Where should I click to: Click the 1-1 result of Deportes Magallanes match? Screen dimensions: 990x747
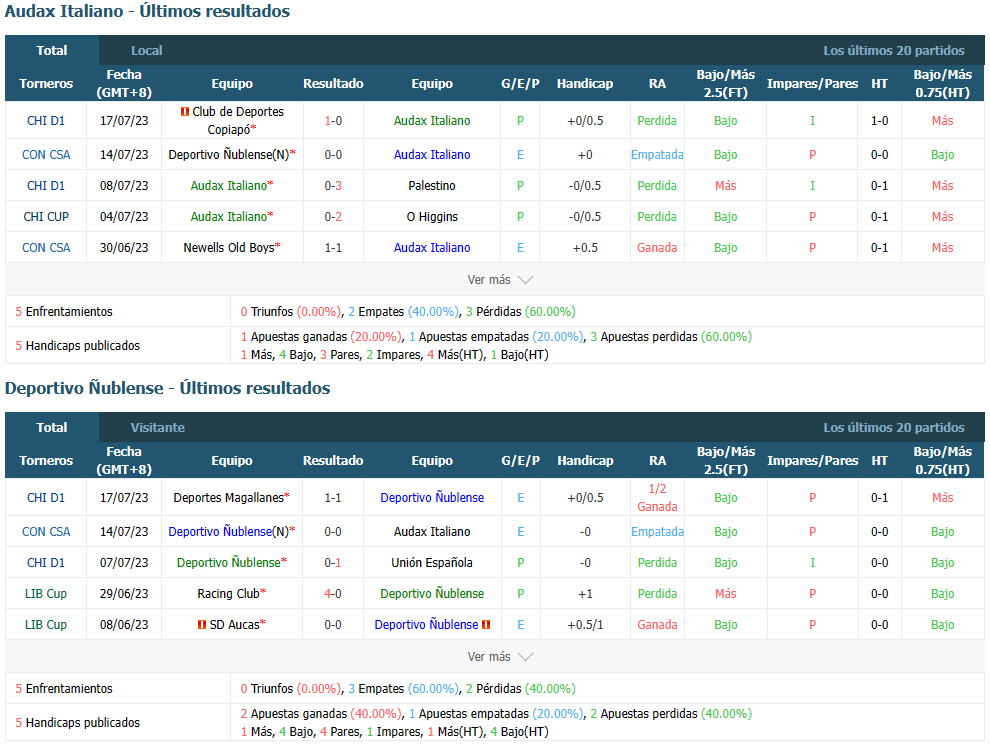coord(333,498)
